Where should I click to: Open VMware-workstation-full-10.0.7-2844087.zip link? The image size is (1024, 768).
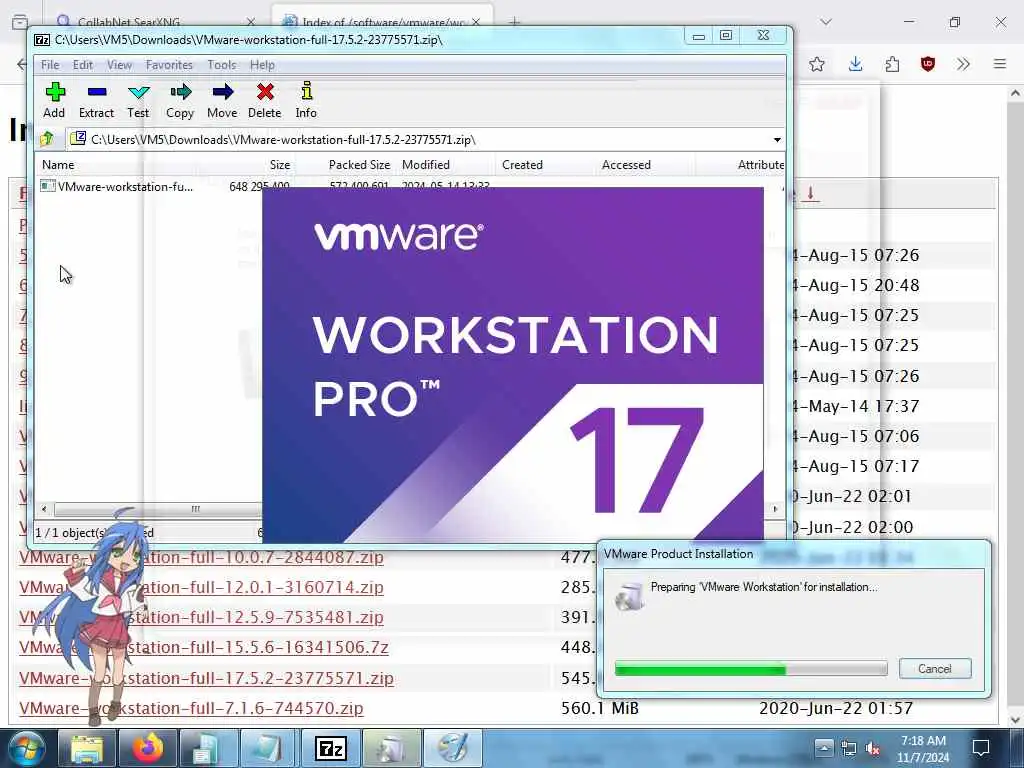pyautogui.click(x=201, y=557)
